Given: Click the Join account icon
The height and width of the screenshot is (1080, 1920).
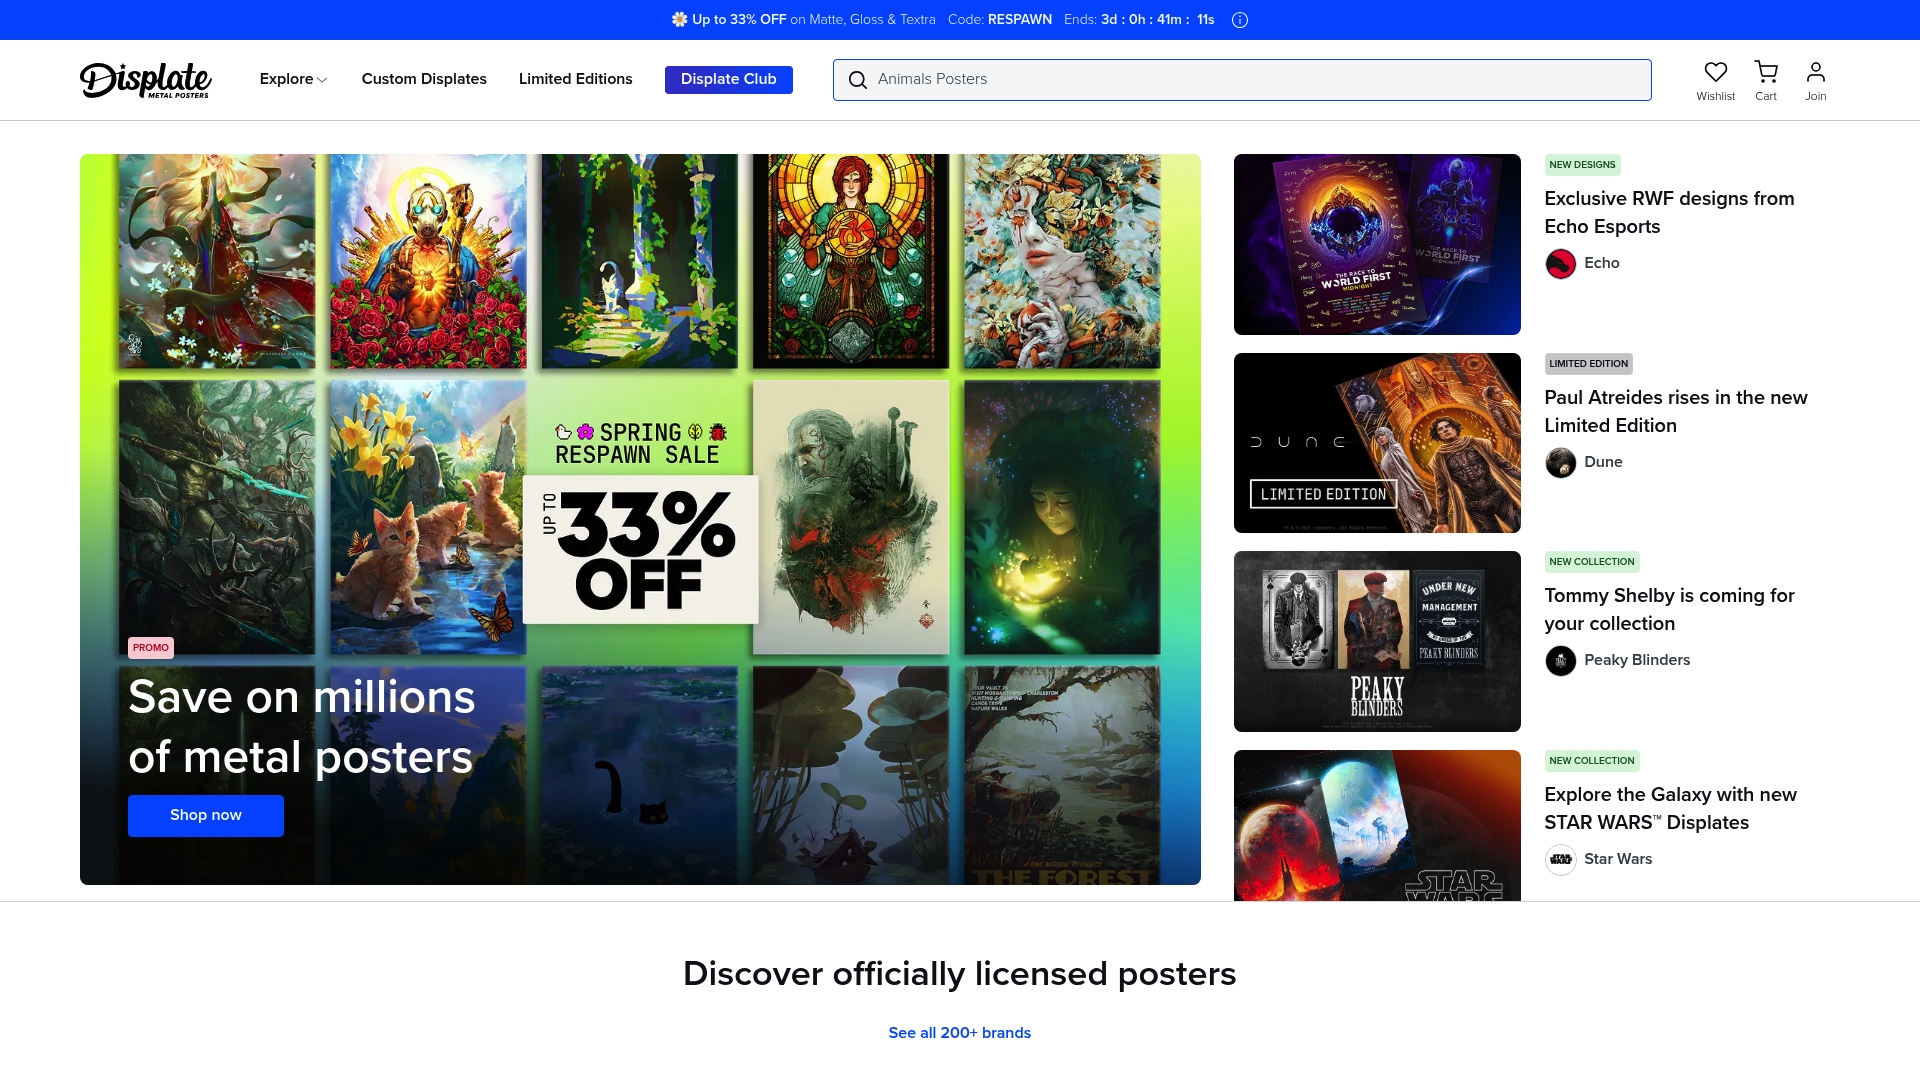Looking at the screenshot, I should pyautogui.click(x=1816, y=72).
